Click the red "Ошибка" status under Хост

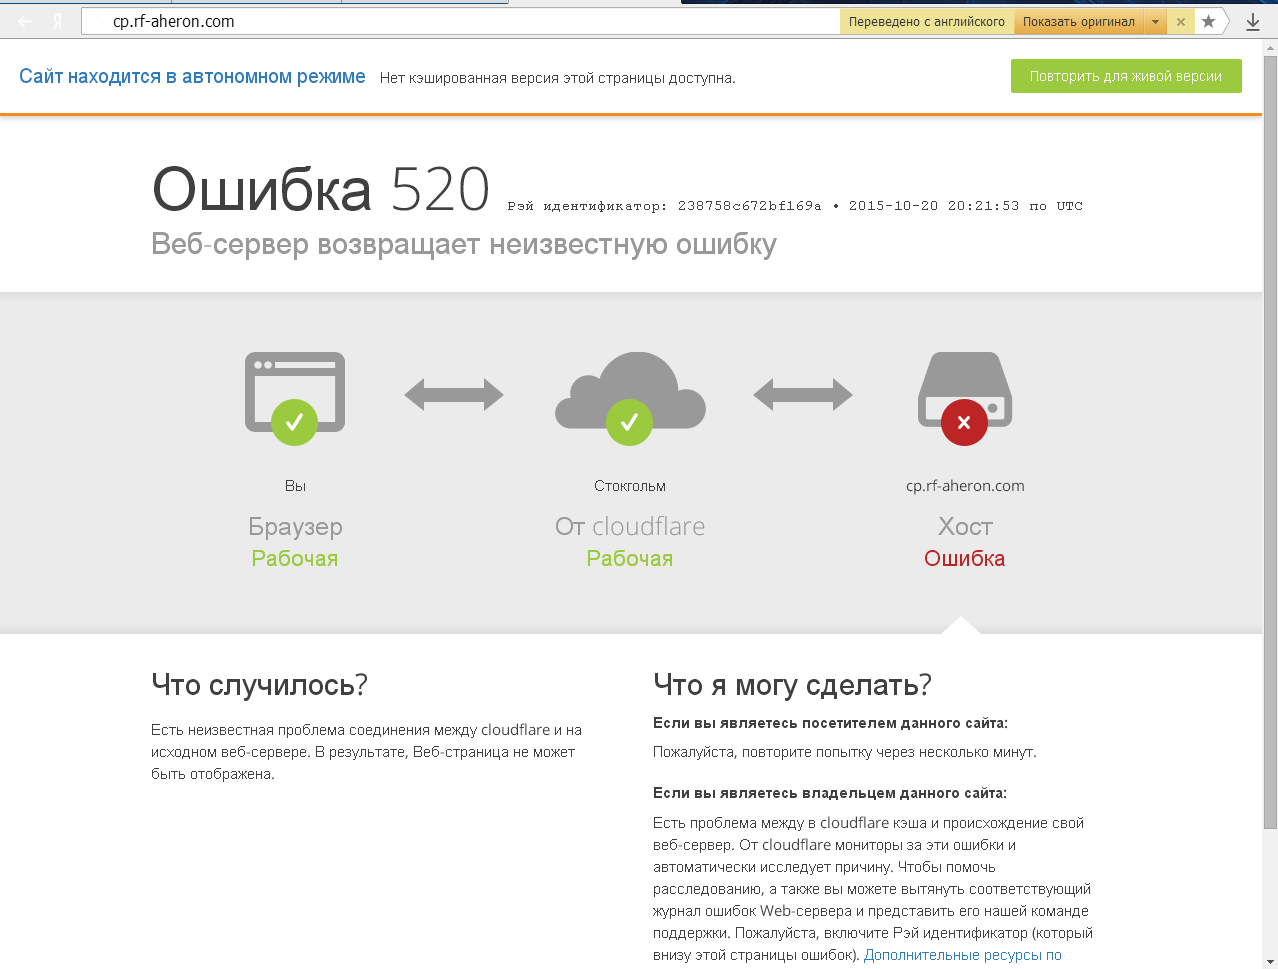click(965, 559)
